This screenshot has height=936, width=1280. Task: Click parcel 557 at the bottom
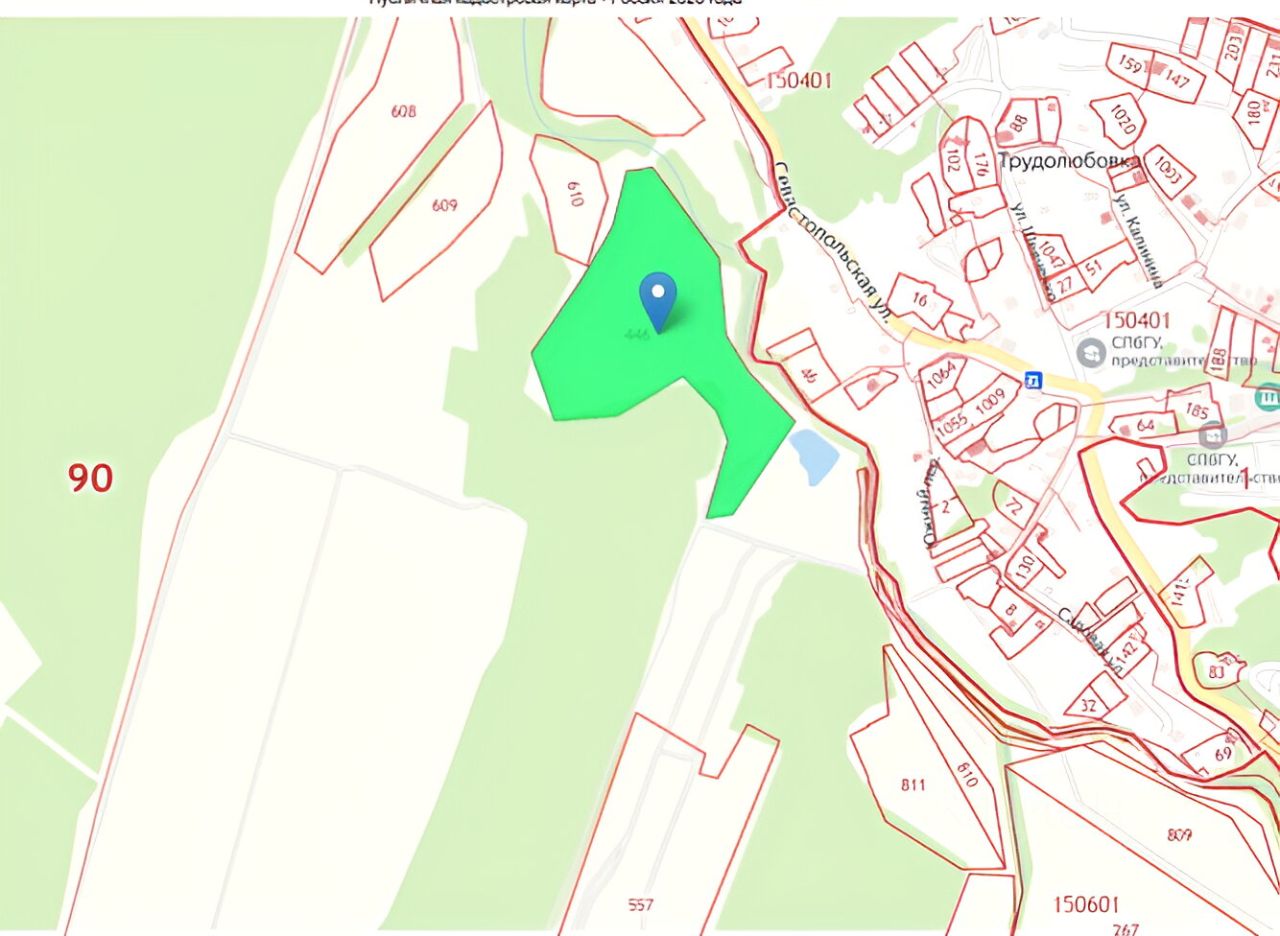pyautogui.click(x=641, y=905)
